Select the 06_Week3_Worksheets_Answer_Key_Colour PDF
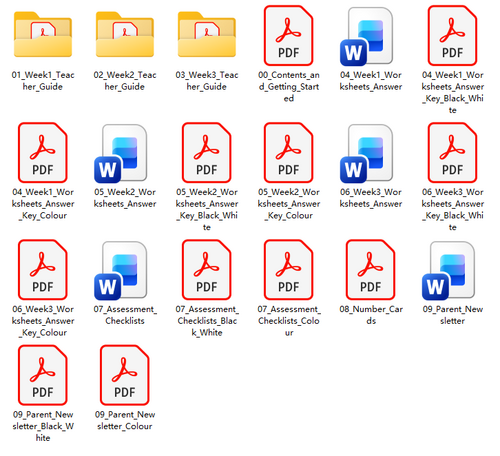 tap(43, 270)
